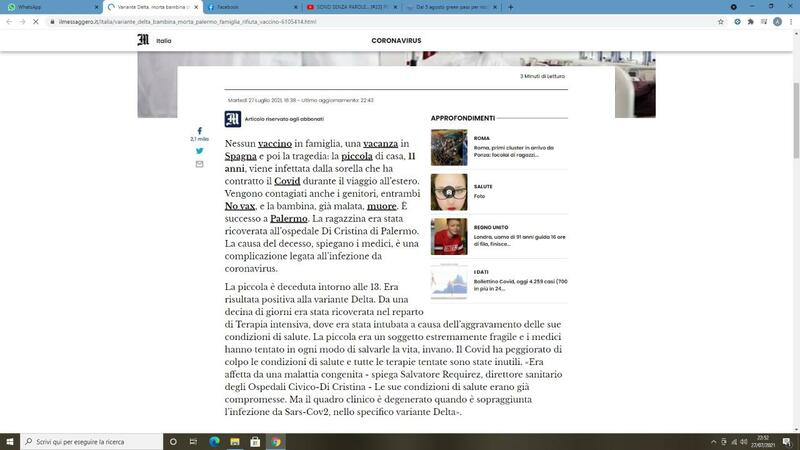Open a new browser tab
Image resolution: width=800 pixels, height=450 pixels.
click(x=510, y=7)
